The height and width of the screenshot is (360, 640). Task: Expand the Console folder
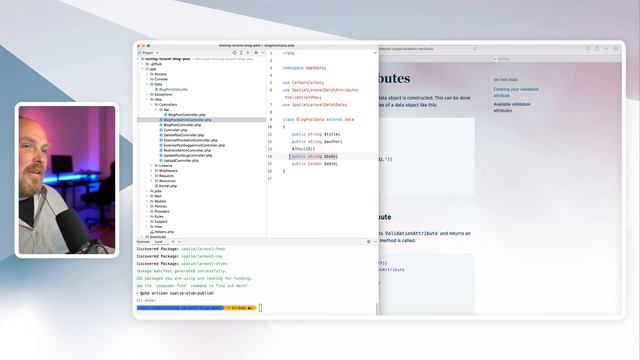coord(147,79)
